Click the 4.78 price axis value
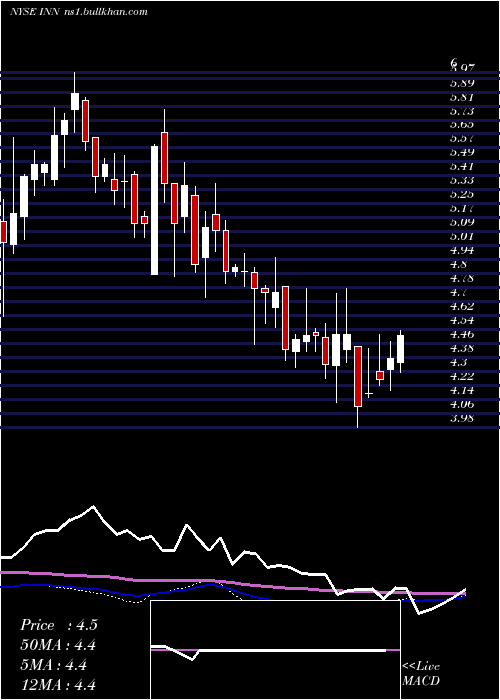 coord(462,279)
